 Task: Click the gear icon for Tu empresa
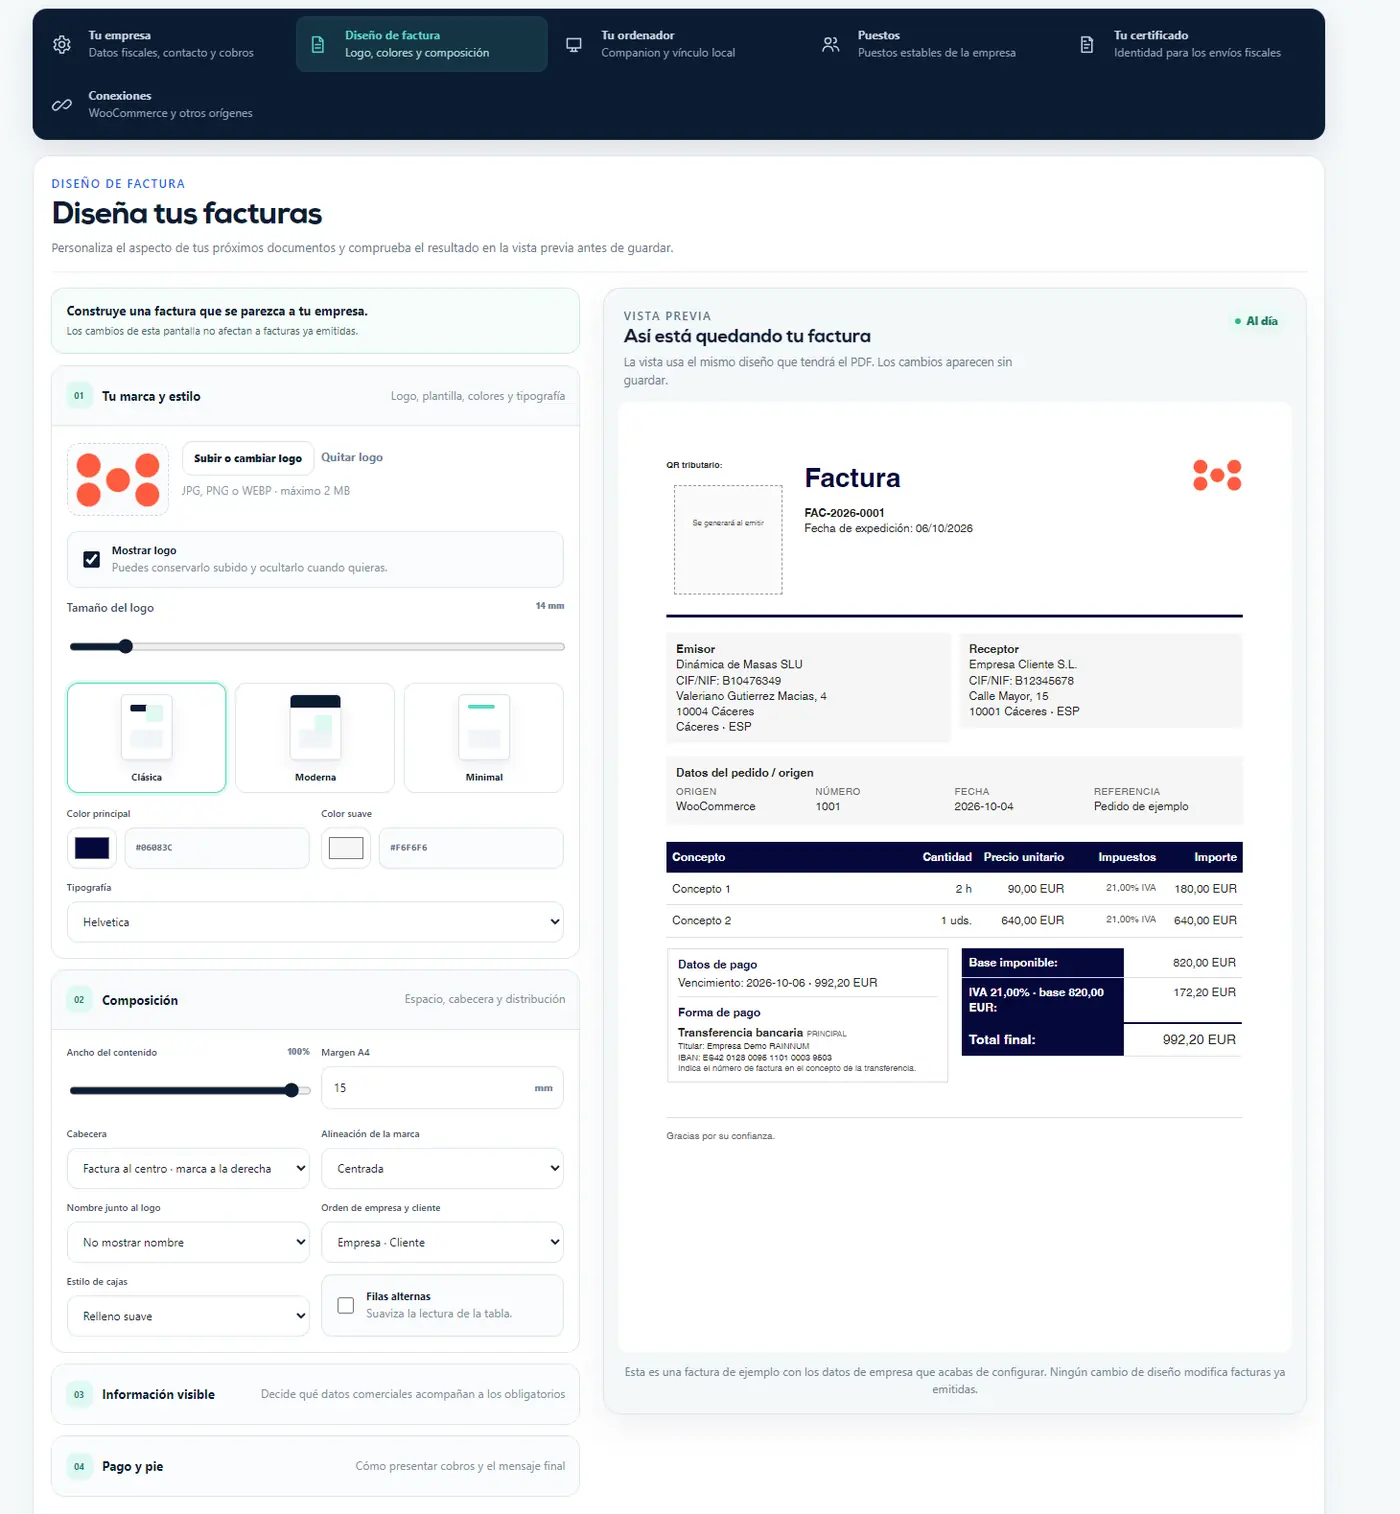tap(62, 44)
